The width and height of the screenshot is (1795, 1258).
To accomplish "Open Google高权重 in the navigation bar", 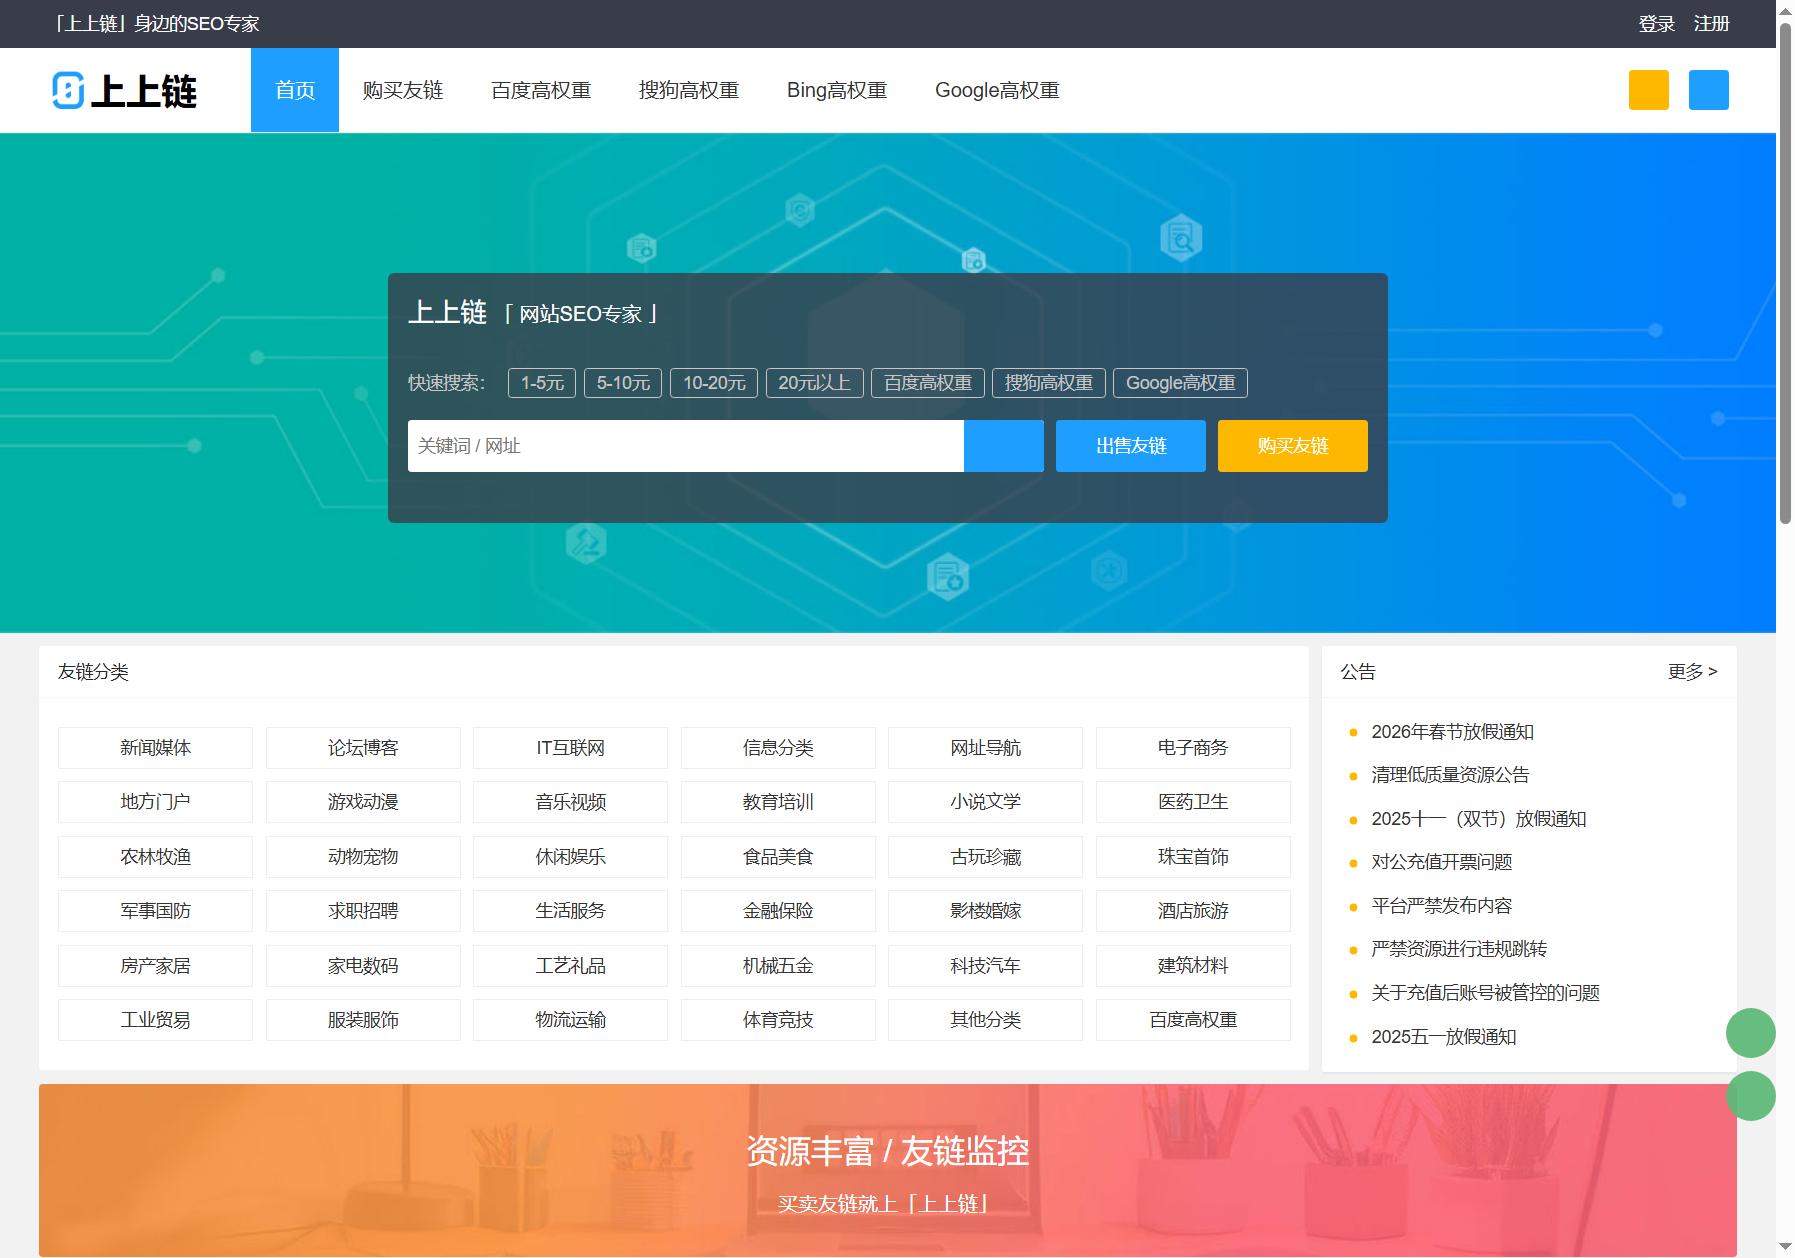I will pos(997,90).
